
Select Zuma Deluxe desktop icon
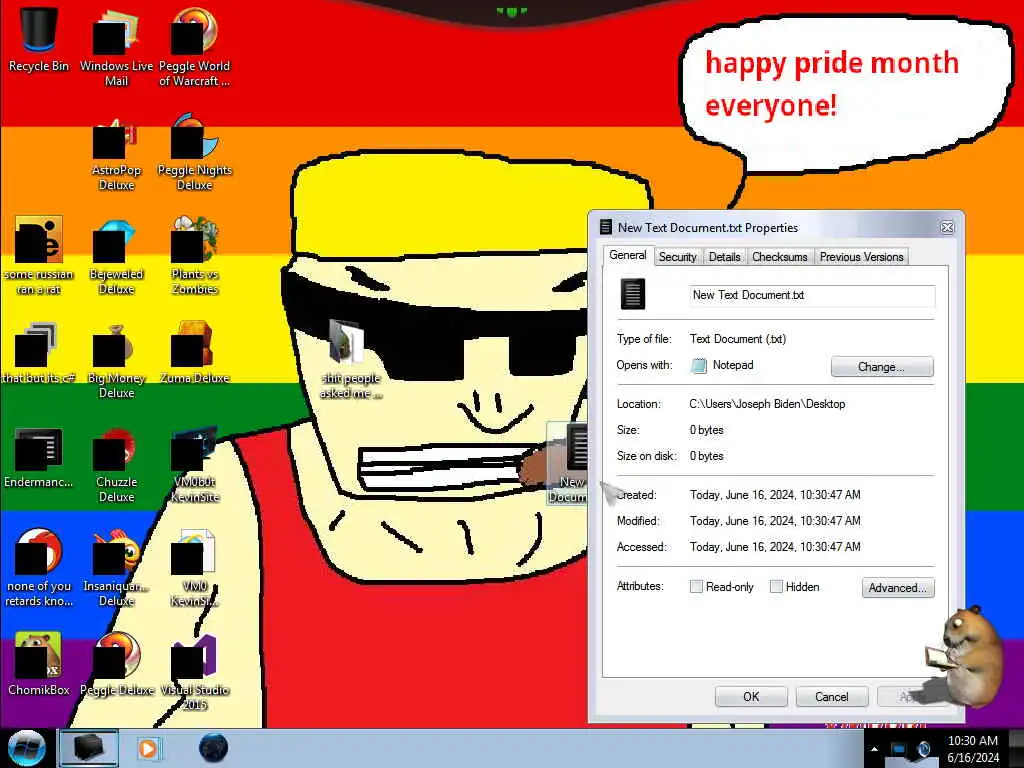[195, 353]
